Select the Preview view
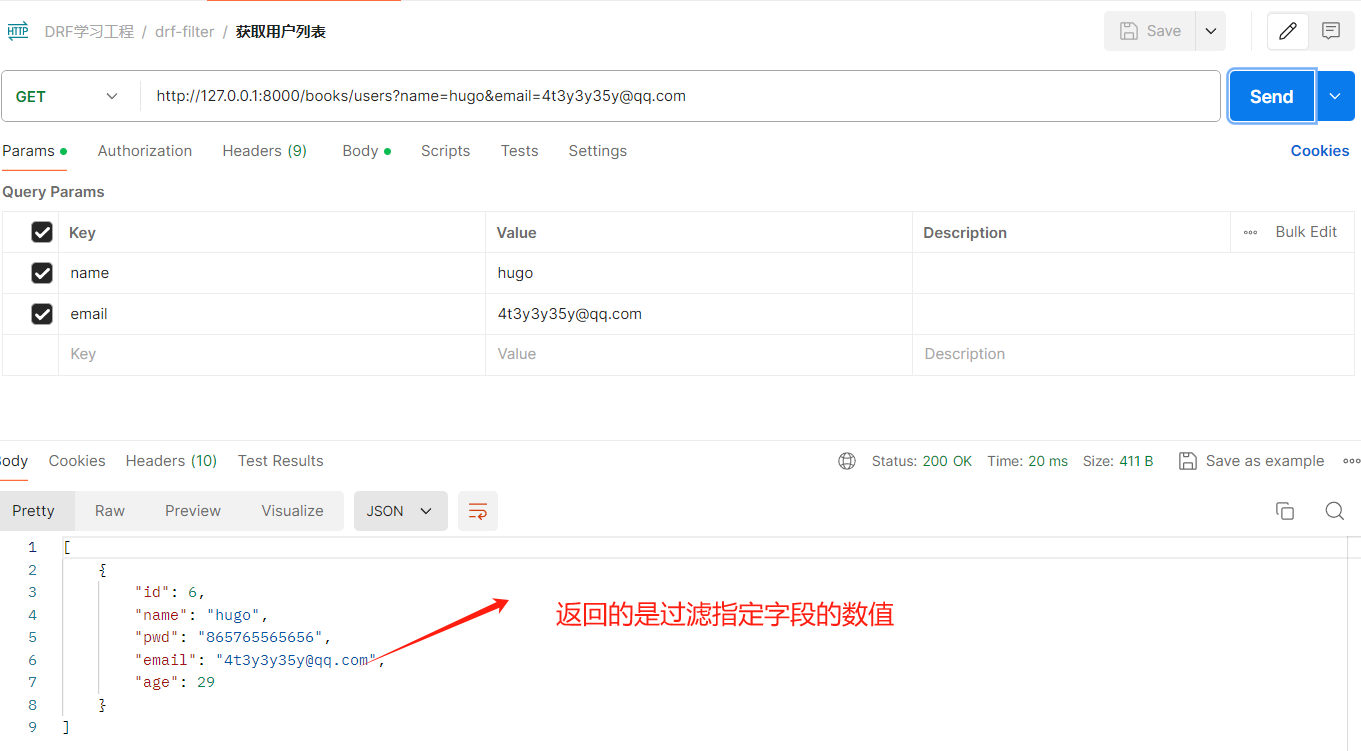 tap(193, 511)
